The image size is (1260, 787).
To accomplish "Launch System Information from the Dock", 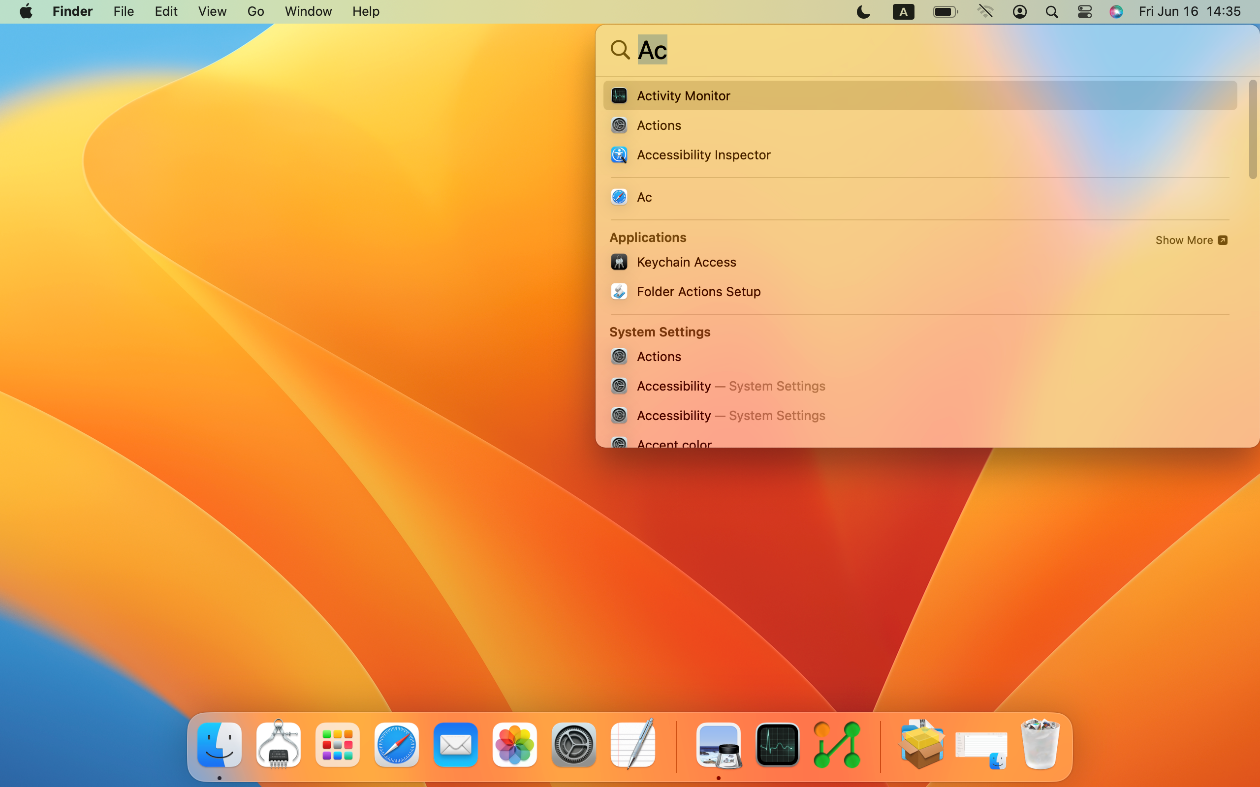I will (x=278, y=745).
